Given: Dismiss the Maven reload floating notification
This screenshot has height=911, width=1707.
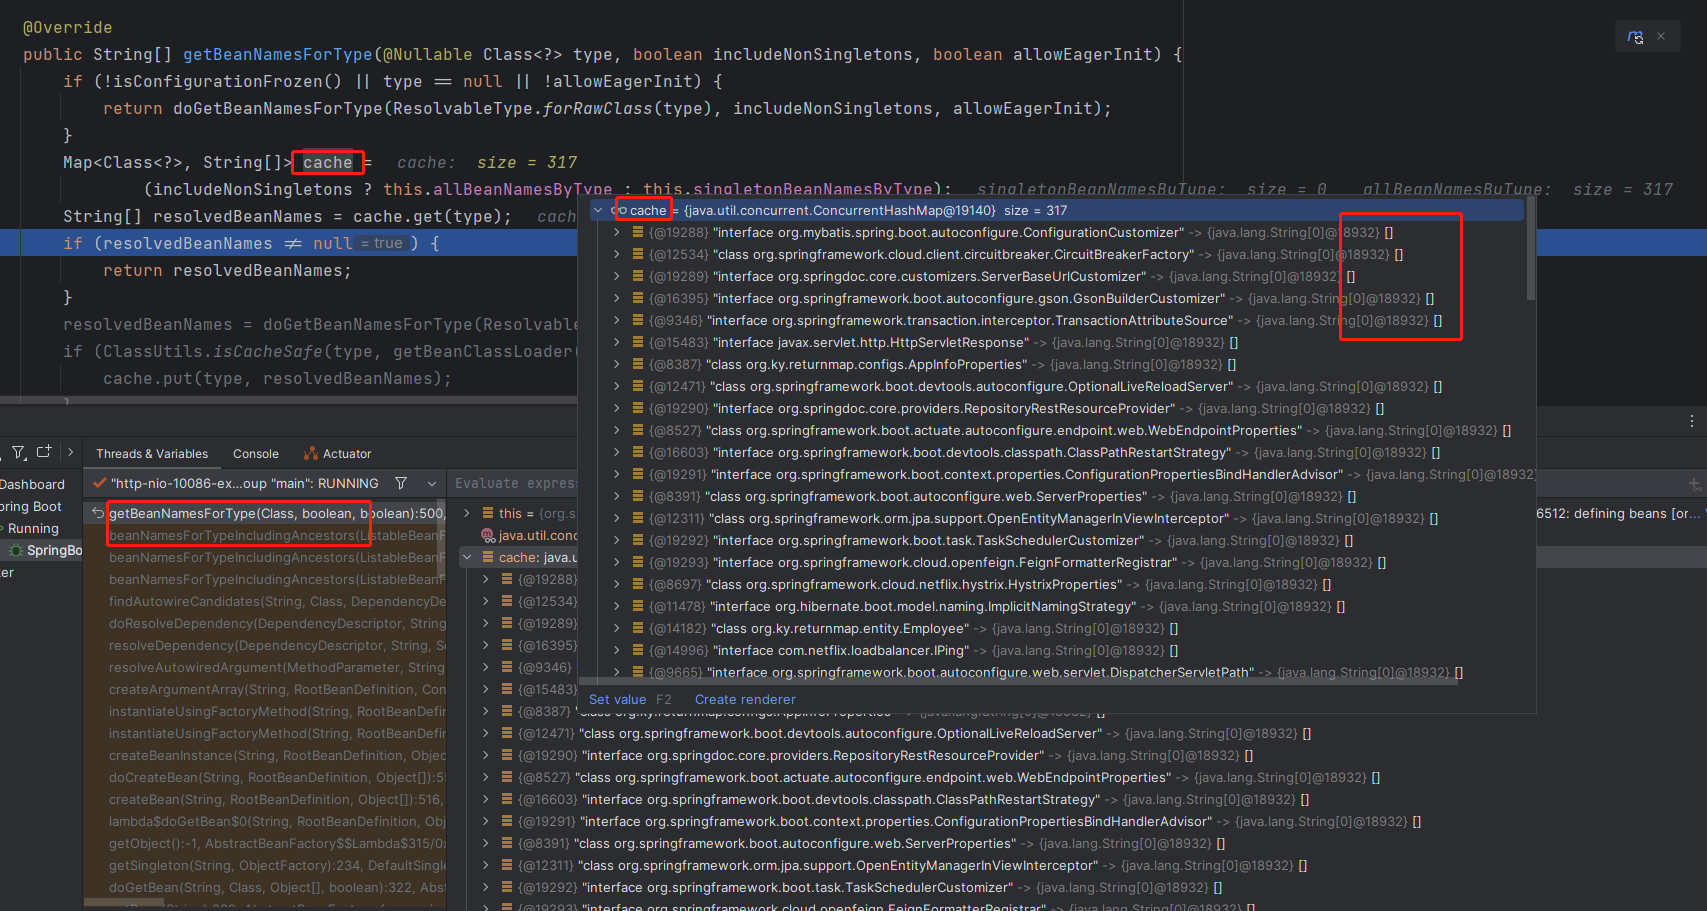Looking at the screenshot, I should tap(1661, 36).
